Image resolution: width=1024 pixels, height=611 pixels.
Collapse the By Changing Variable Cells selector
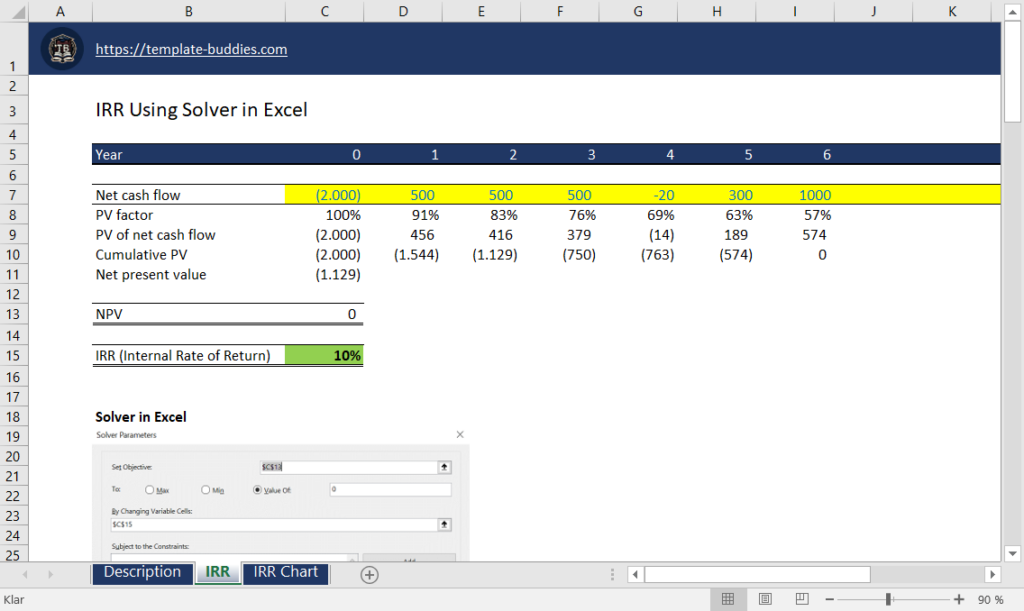click(x=444, y=524)
